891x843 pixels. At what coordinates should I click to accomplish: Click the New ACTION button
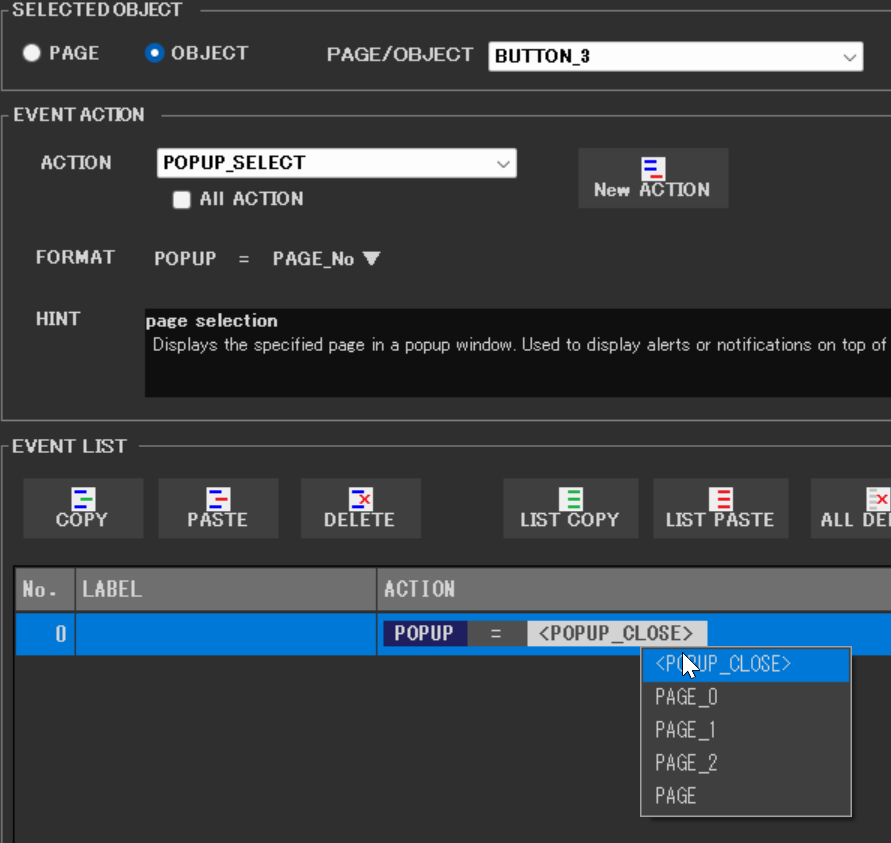tap(653, 178)
